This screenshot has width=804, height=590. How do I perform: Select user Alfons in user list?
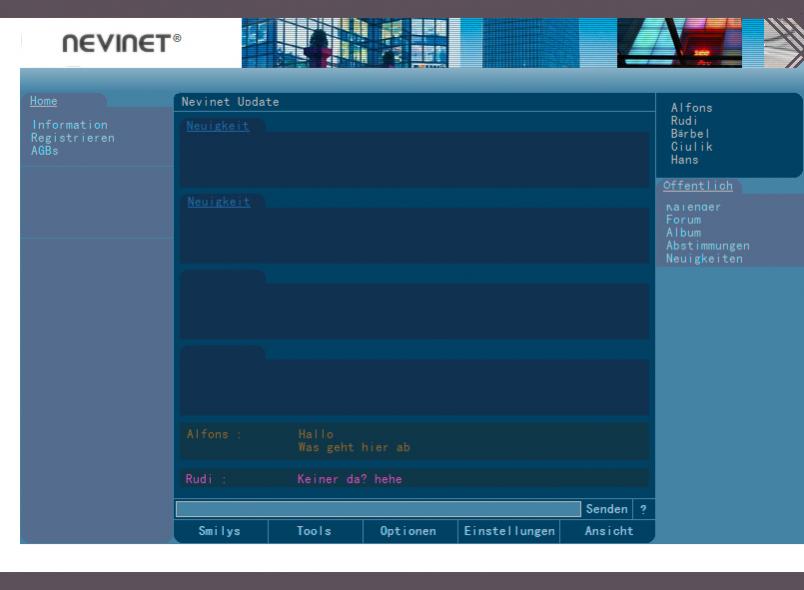(692, 108)
